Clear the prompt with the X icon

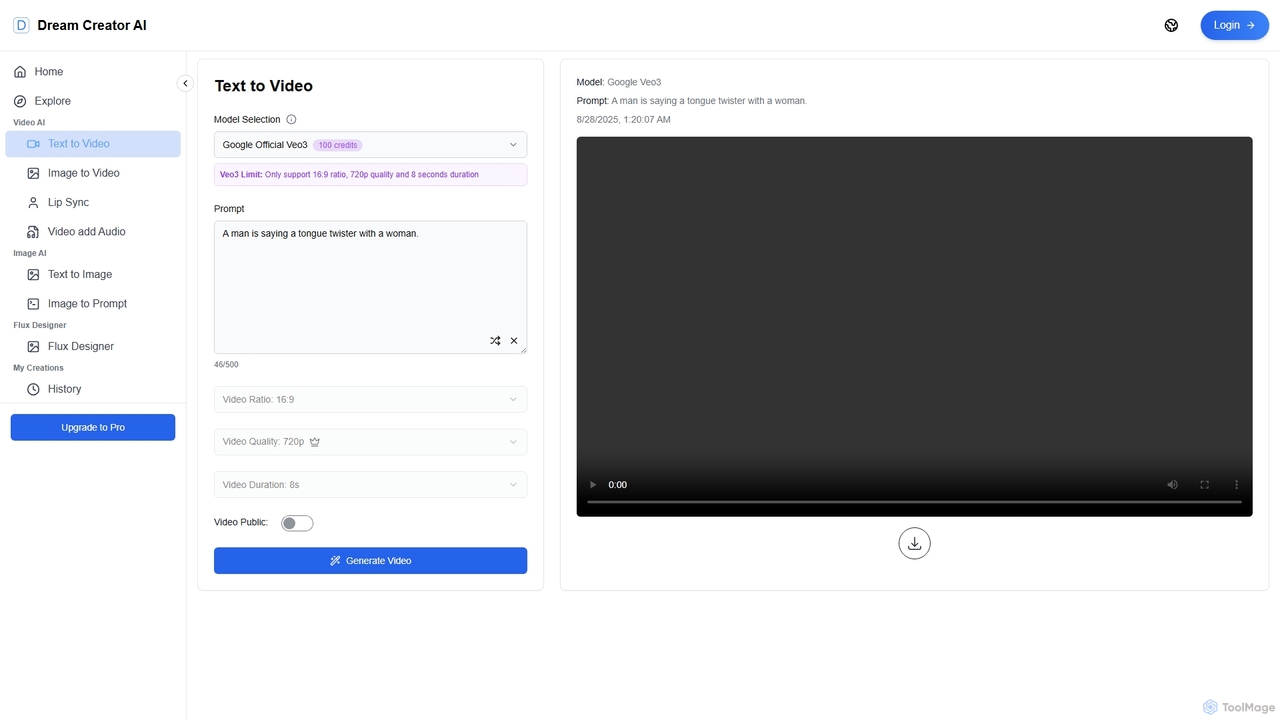pos(514,341)
